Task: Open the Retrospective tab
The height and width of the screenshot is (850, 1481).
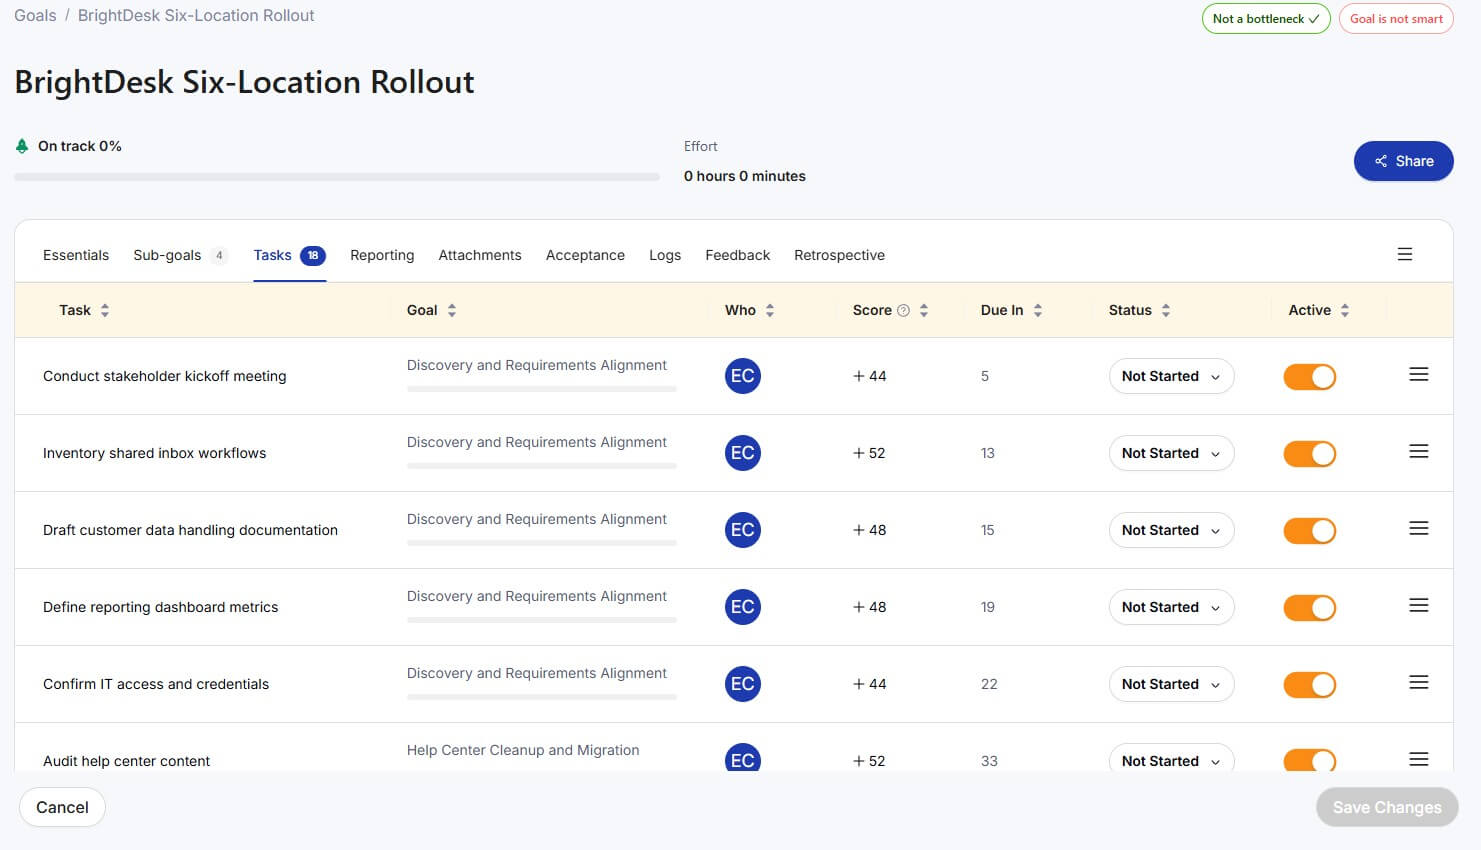Action: click(x=839, y=255)
